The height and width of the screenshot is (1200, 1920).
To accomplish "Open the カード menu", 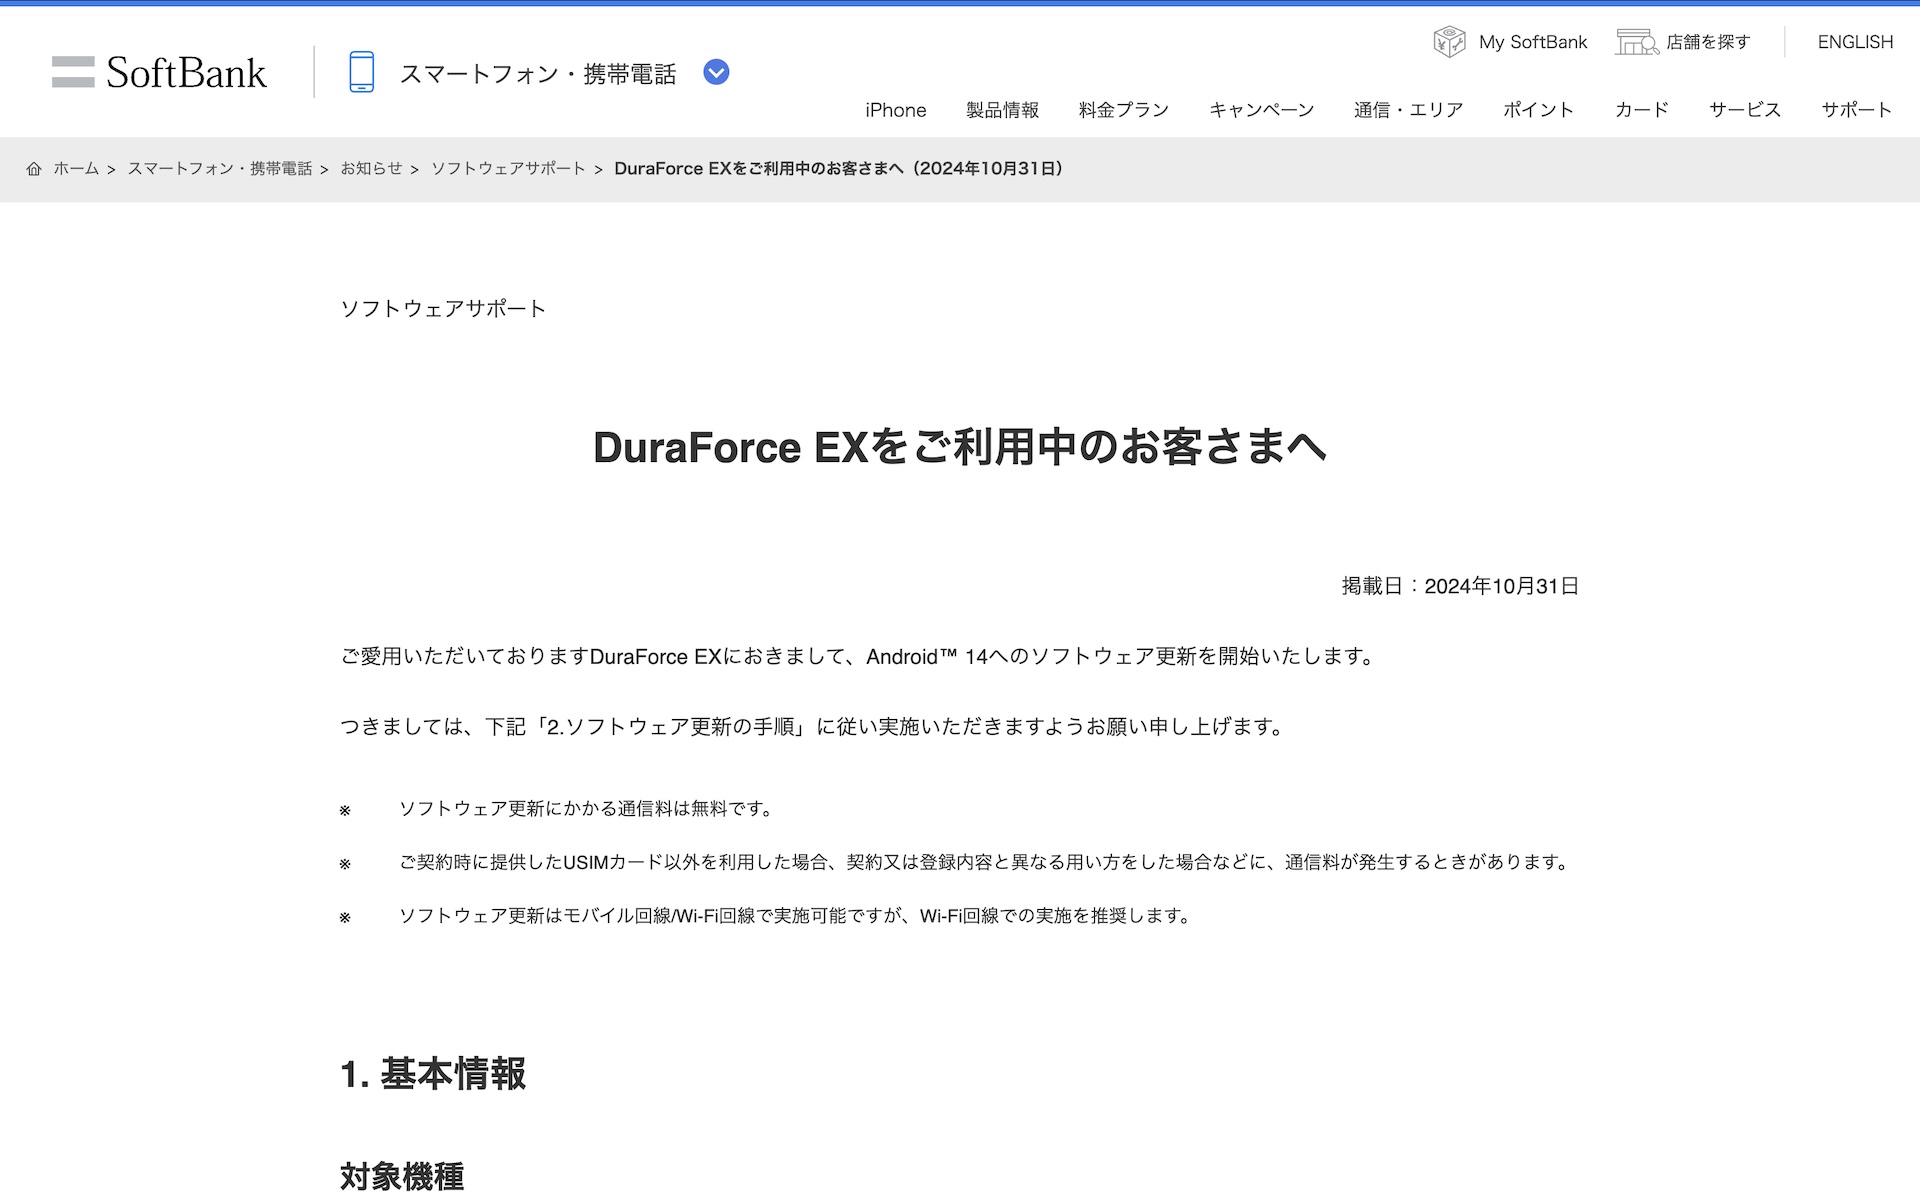I will click(x=1641, y=110).
